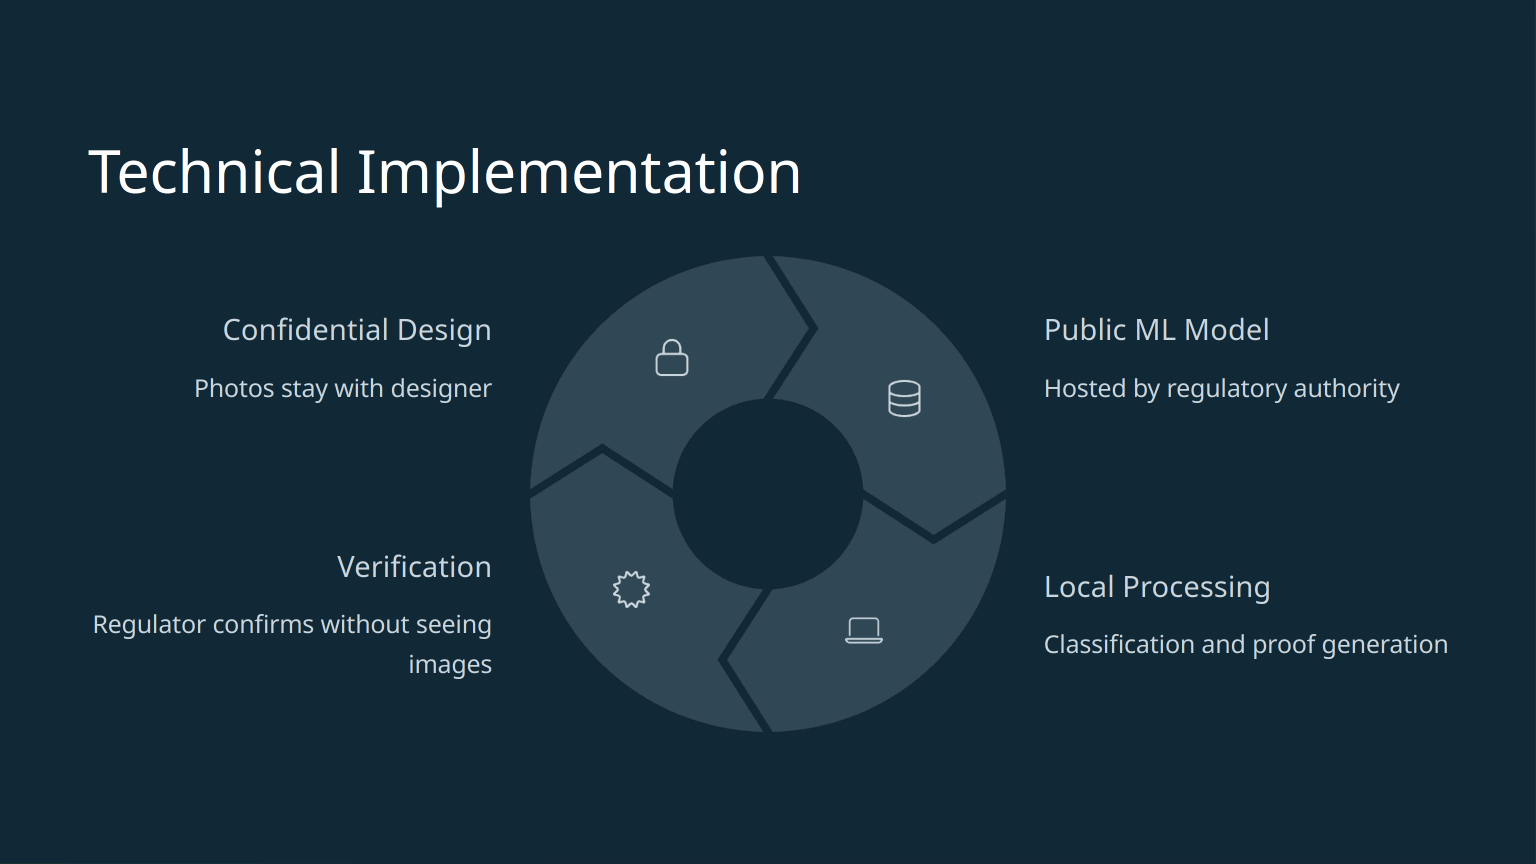Select 'Regulator confirms without seeing images' text

click(292, 625)
